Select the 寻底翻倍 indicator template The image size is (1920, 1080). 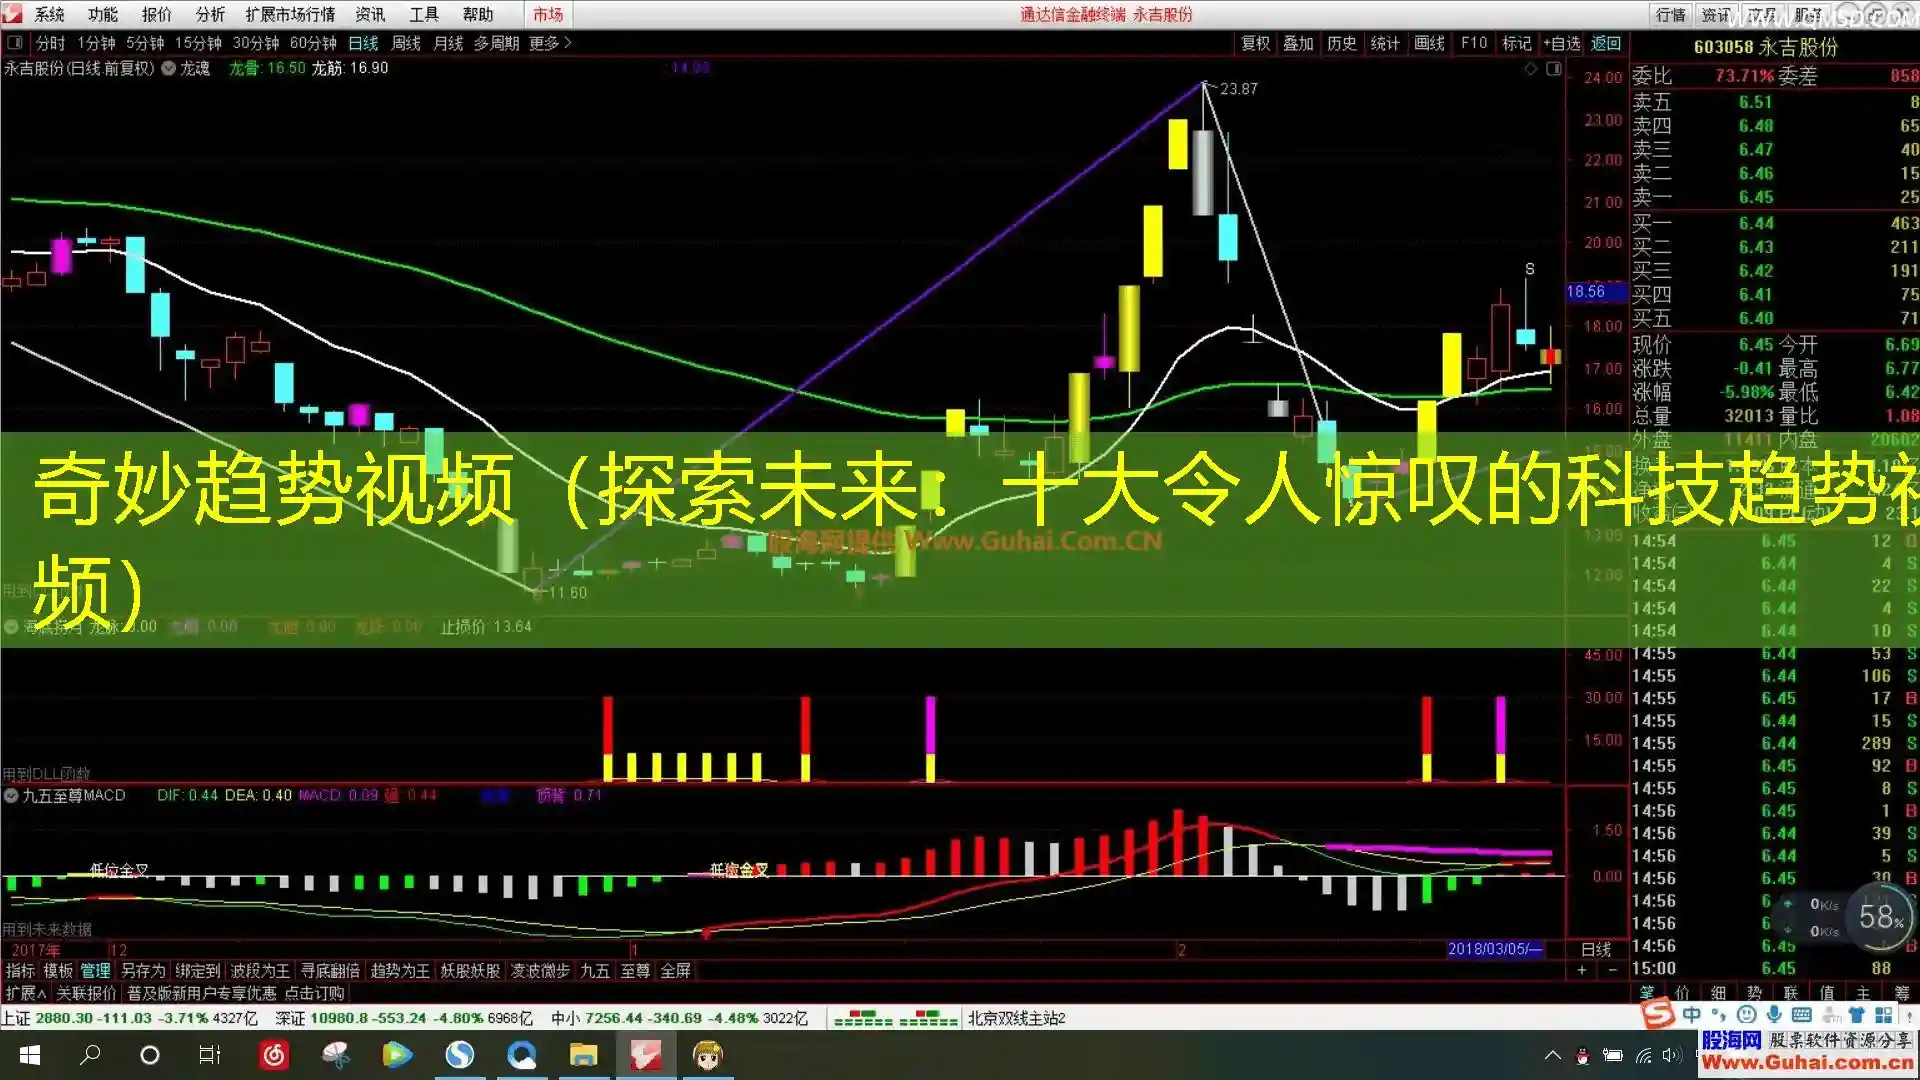(x=330, y=971)
